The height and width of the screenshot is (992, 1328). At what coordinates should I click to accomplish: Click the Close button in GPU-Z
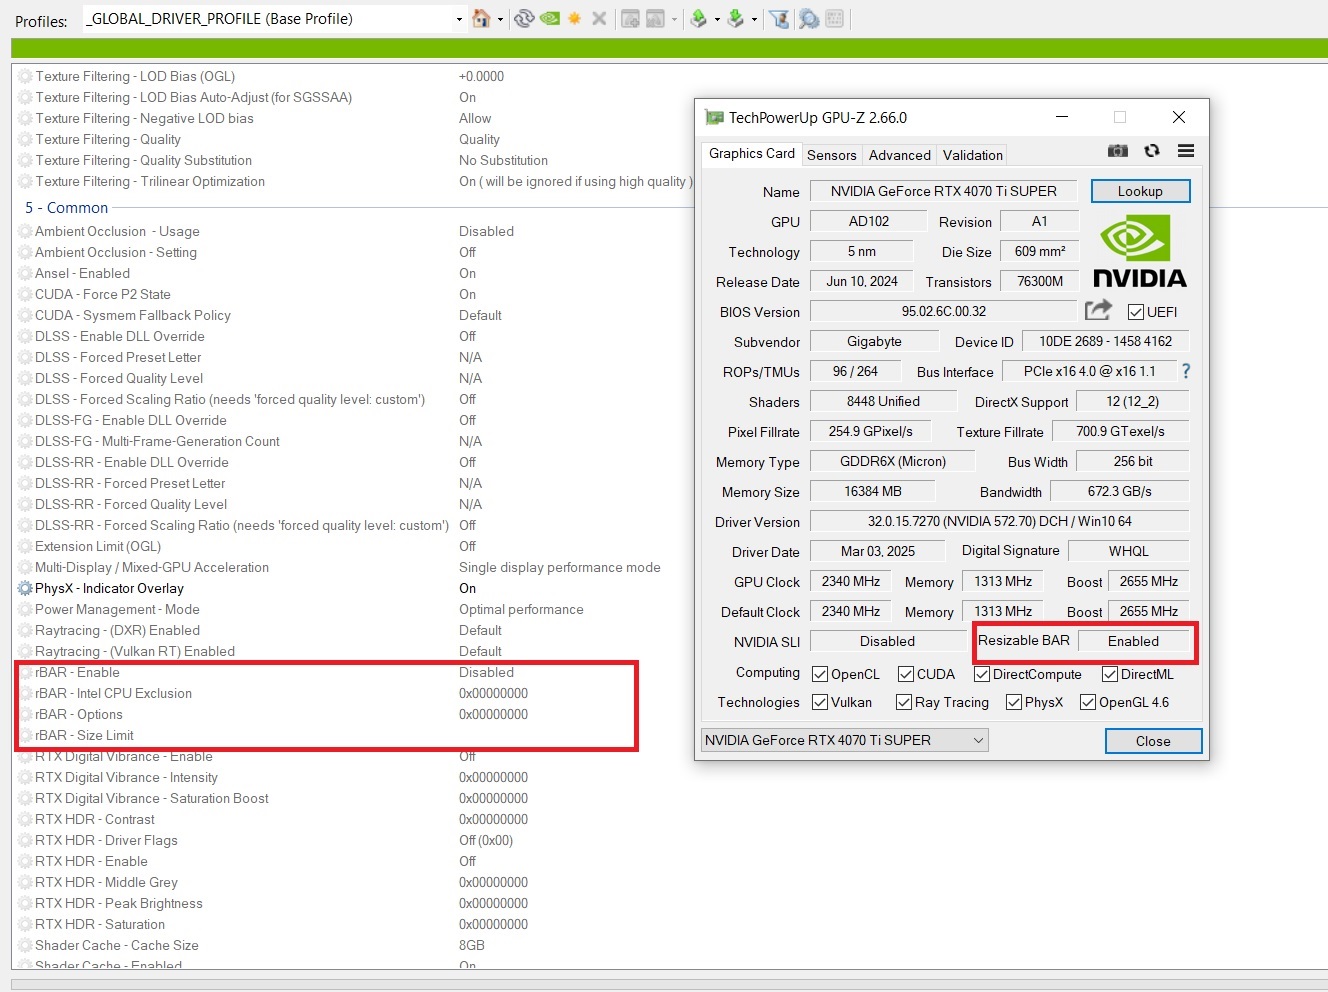pyautogui.click(x=1153, y=741)
